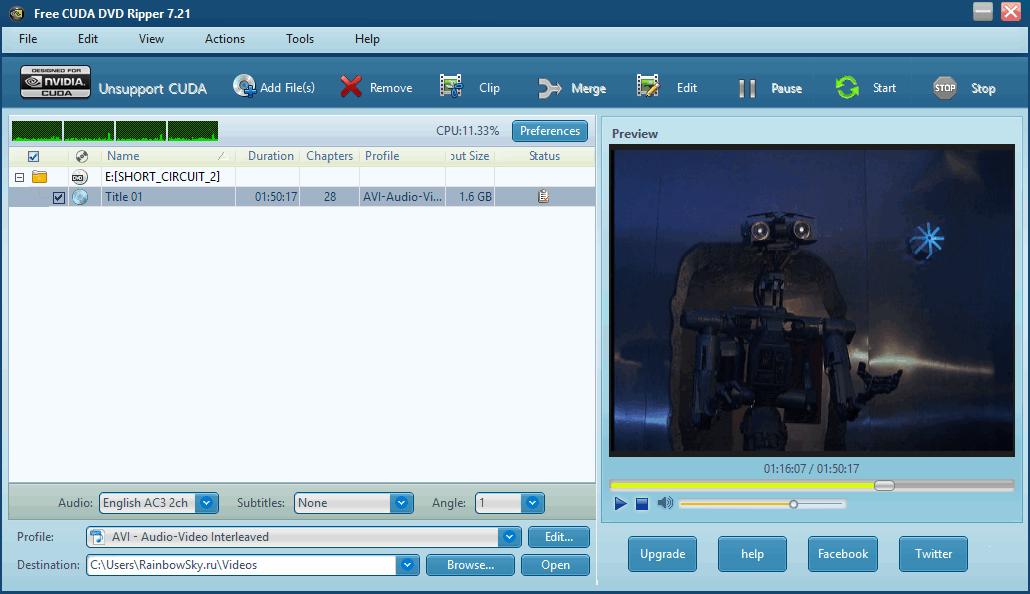Expand the Profile dropdown list

(509, 537)
